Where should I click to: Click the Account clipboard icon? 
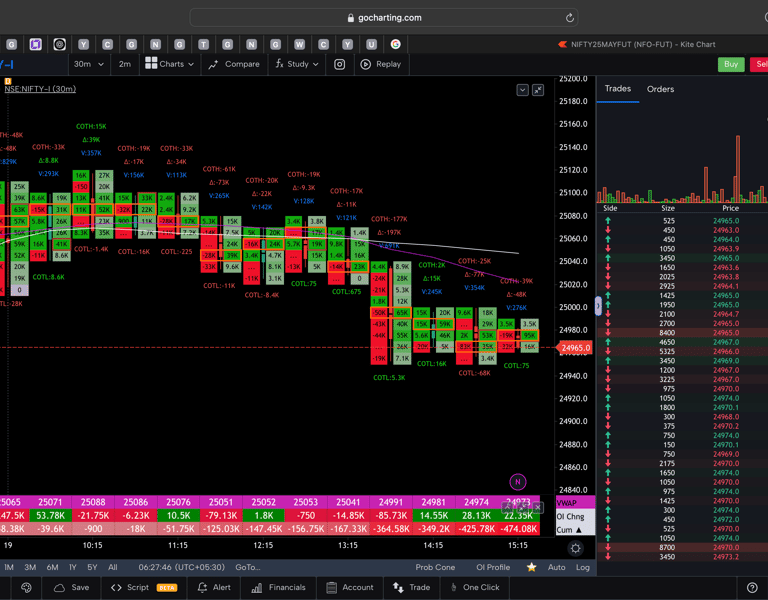(332, 587)
